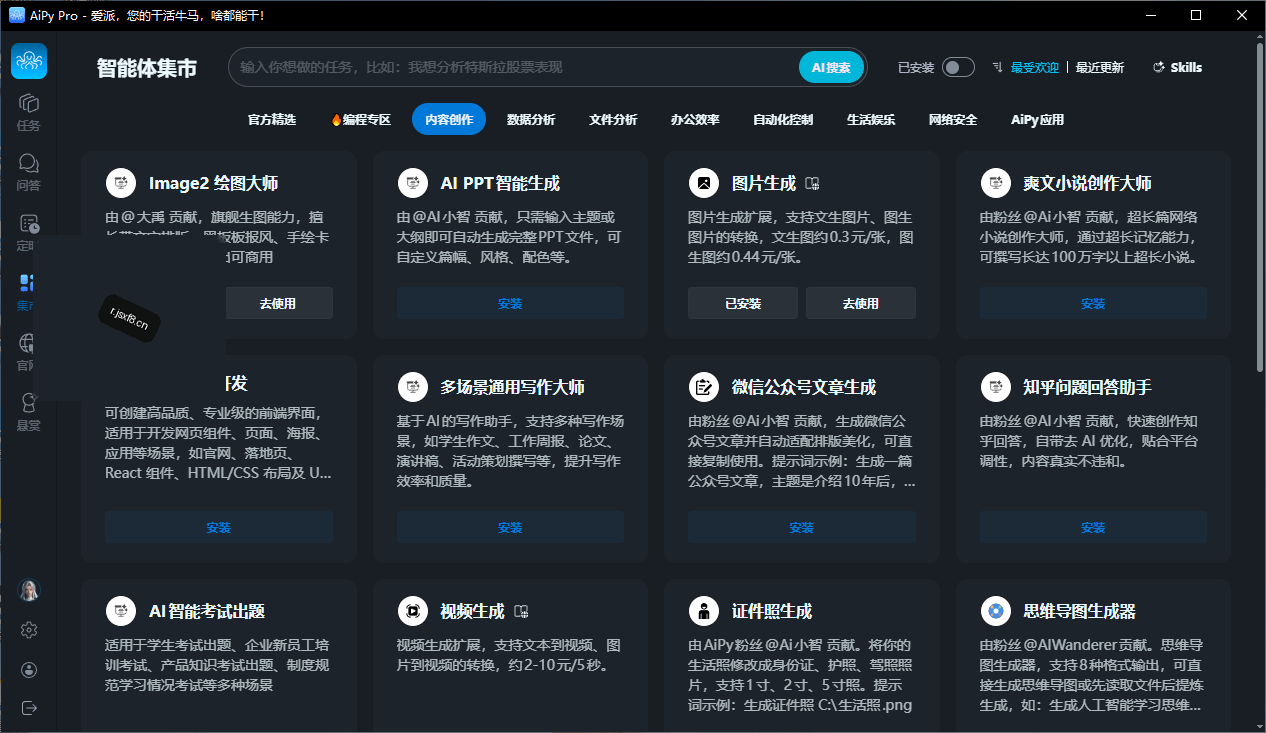Open the Skills link at top right
Image resolution: width=1266 pixels, height=733 pixels.
point(1178,67)
